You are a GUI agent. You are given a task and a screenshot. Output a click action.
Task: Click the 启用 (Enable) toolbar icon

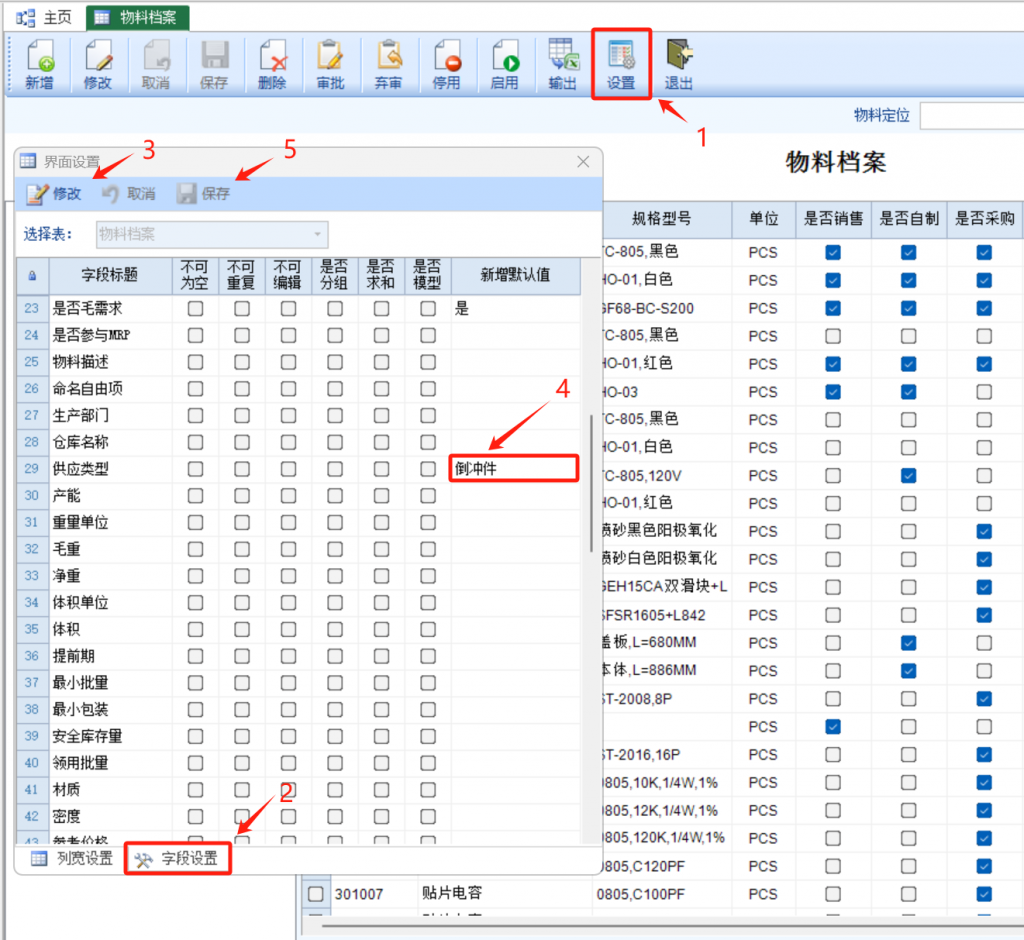point(504,64)
